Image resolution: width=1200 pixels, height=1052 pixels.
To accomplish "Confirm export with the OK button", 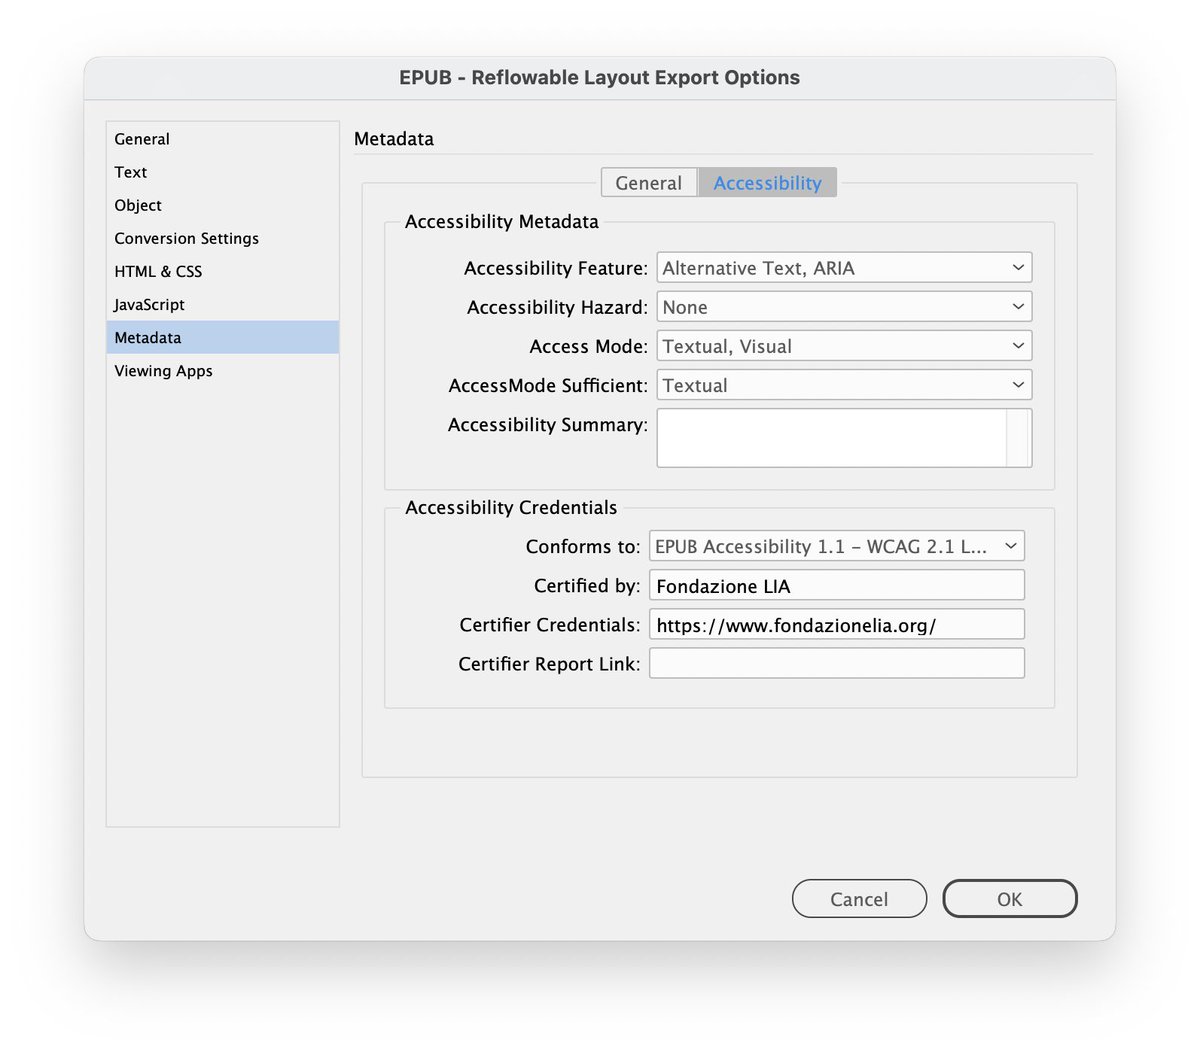I will tap(1010, 899).
